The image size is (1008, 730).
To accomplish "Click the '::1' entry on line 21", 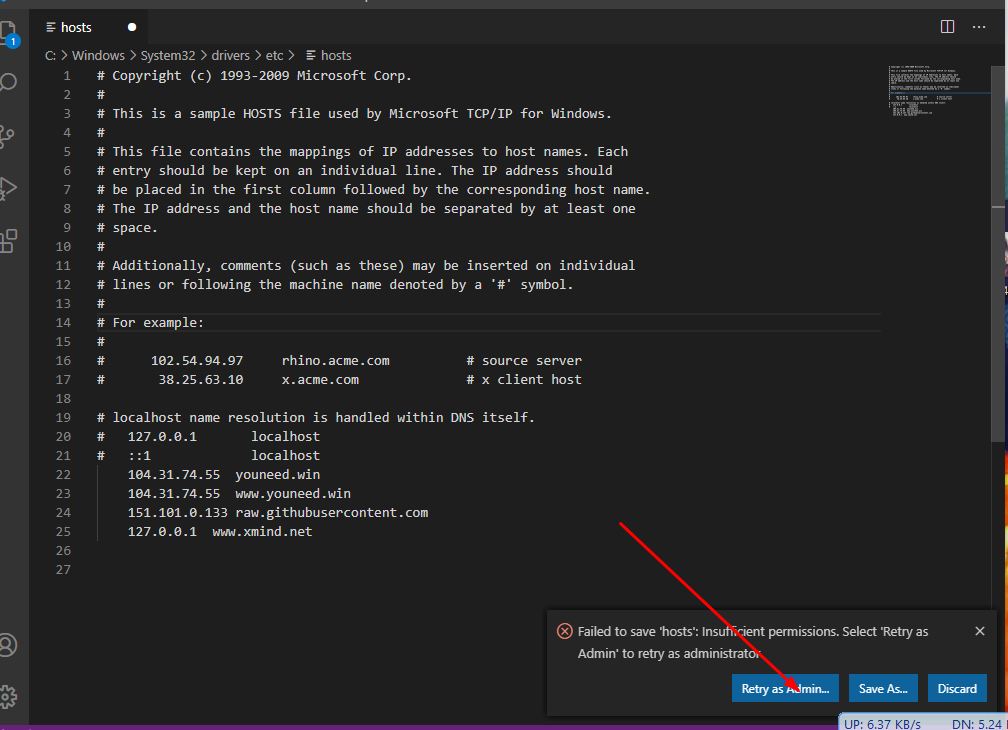I will [139, 456].
